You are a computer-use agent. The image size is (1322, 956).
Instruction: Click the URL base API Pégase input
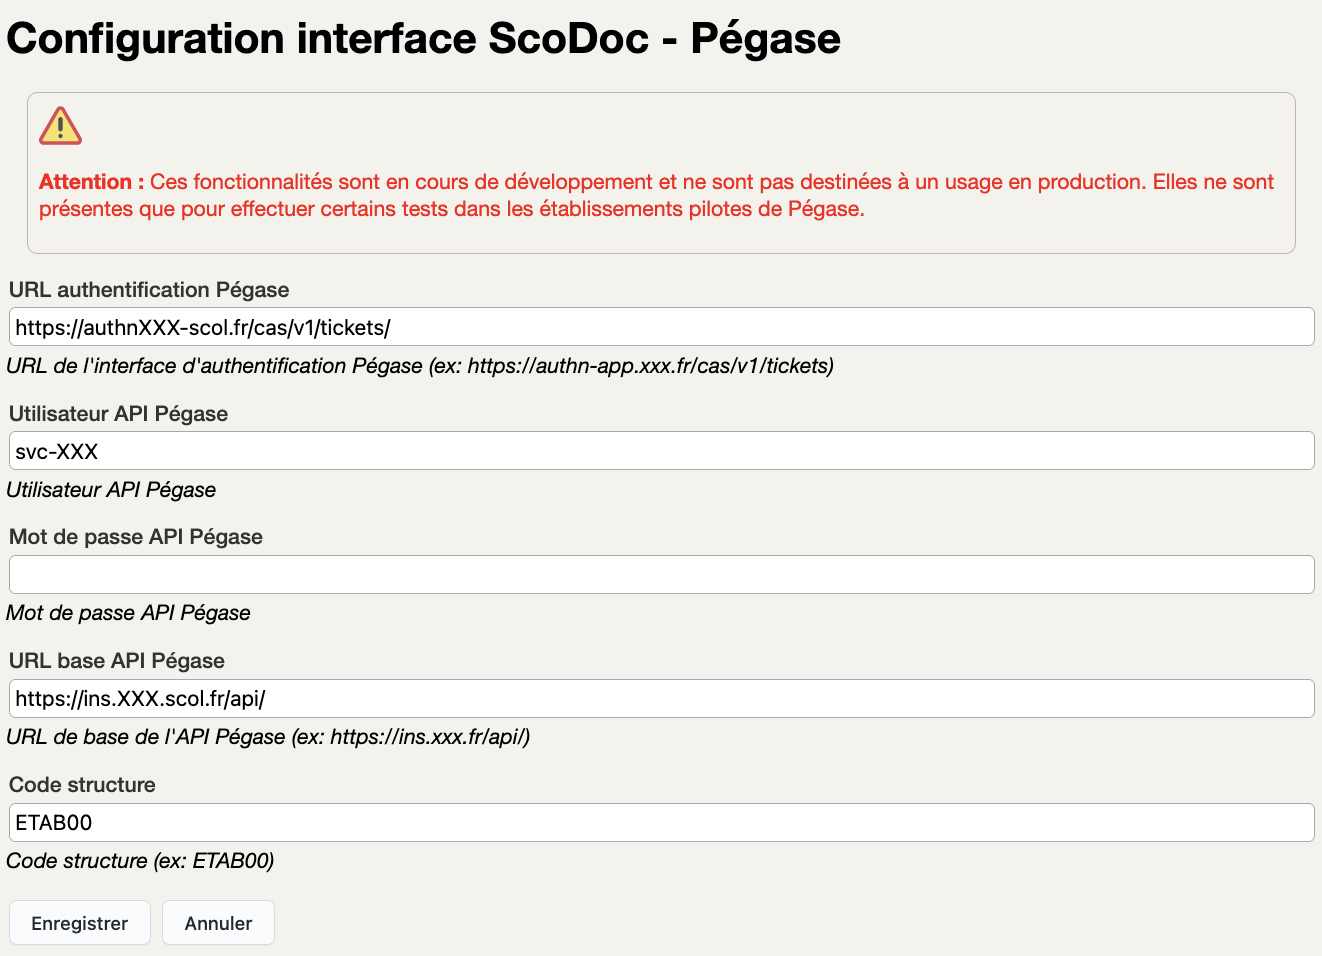pyautogui.click(x=661, y=698)
